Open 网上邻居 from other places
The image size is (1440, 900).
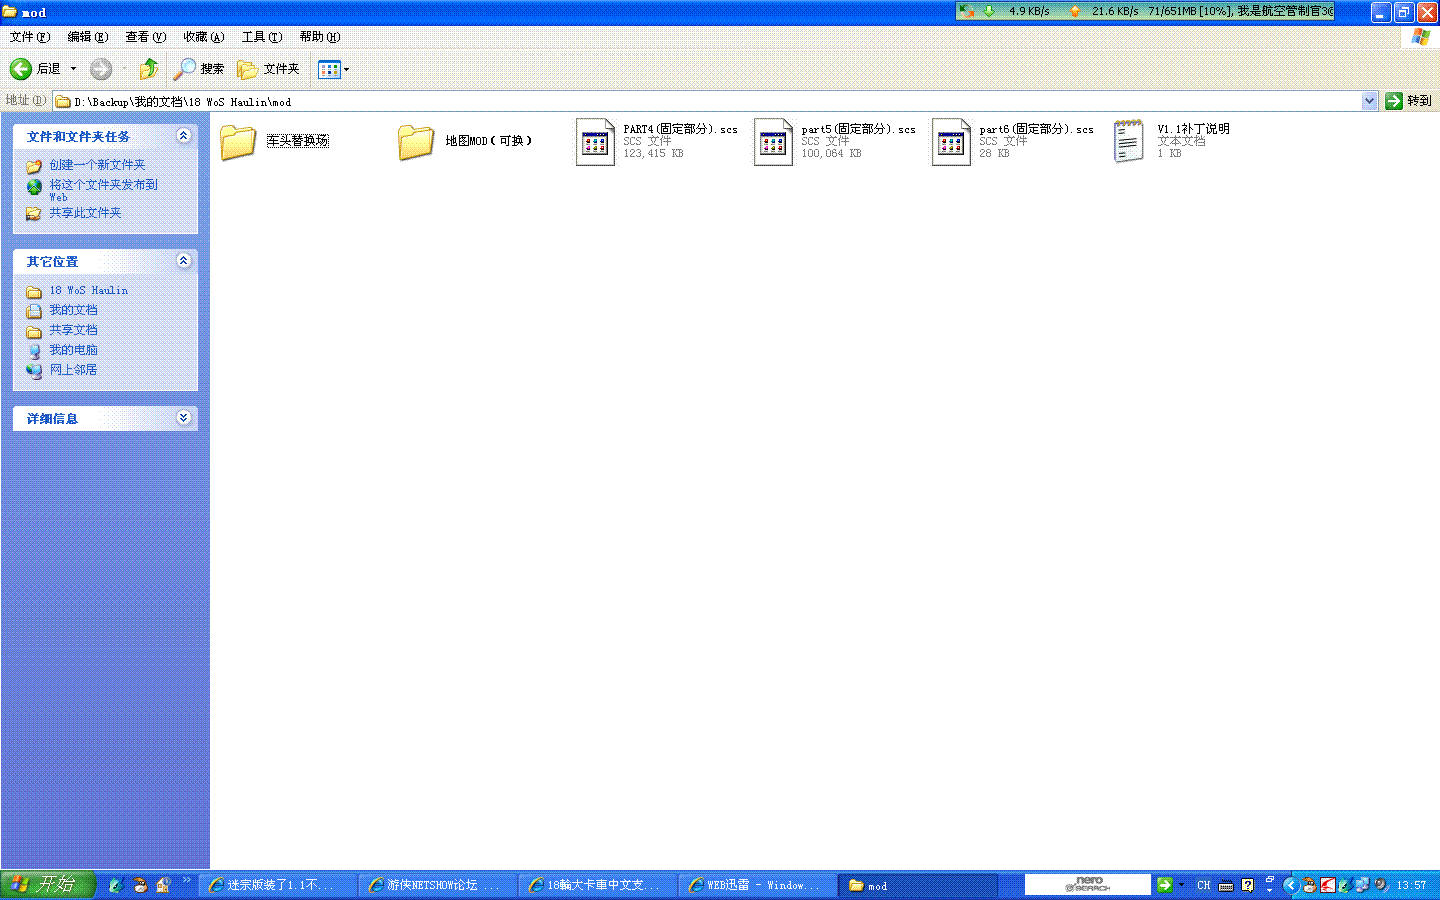click(73, 370)
